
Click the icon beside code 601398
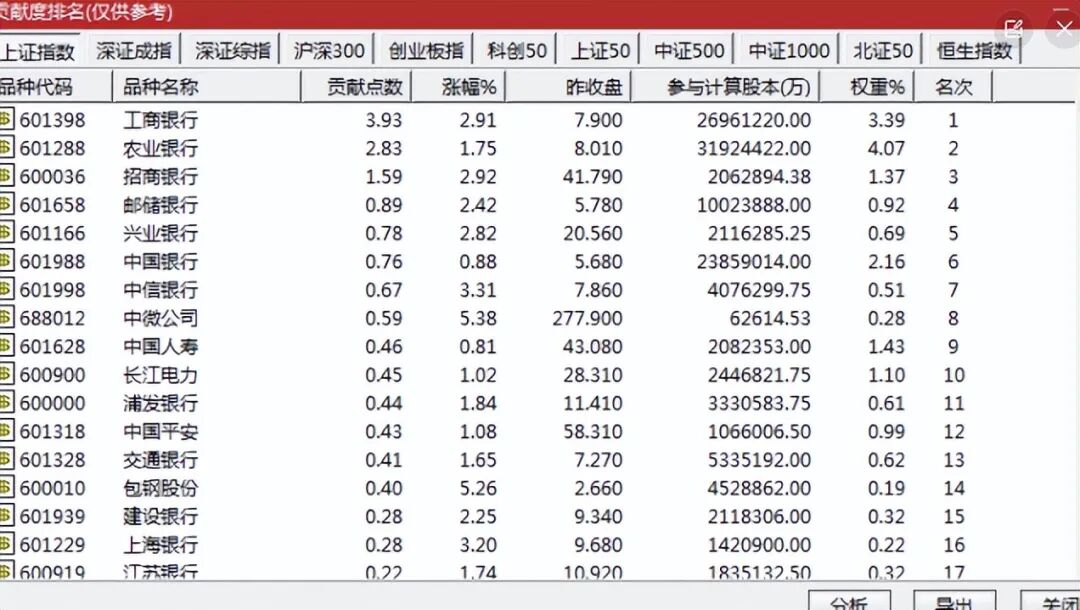pos(6,118)
